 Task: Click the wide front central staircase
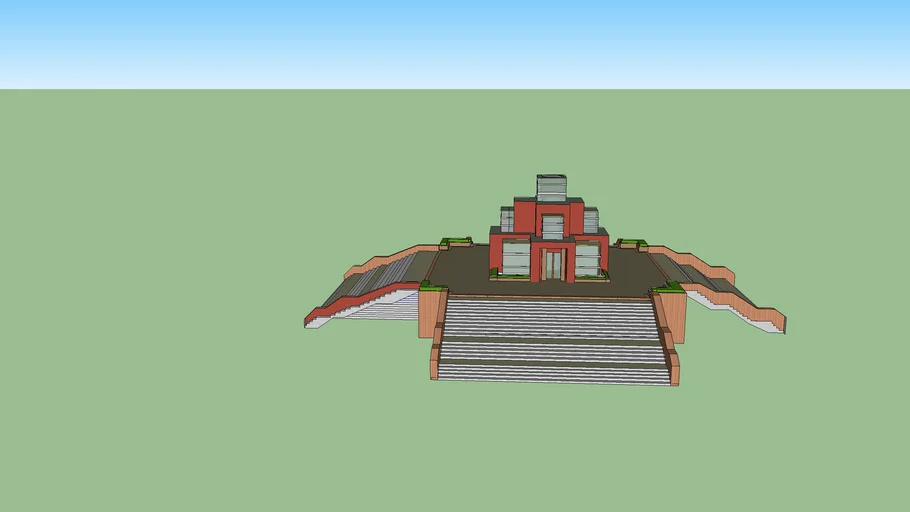click(554, 338)
